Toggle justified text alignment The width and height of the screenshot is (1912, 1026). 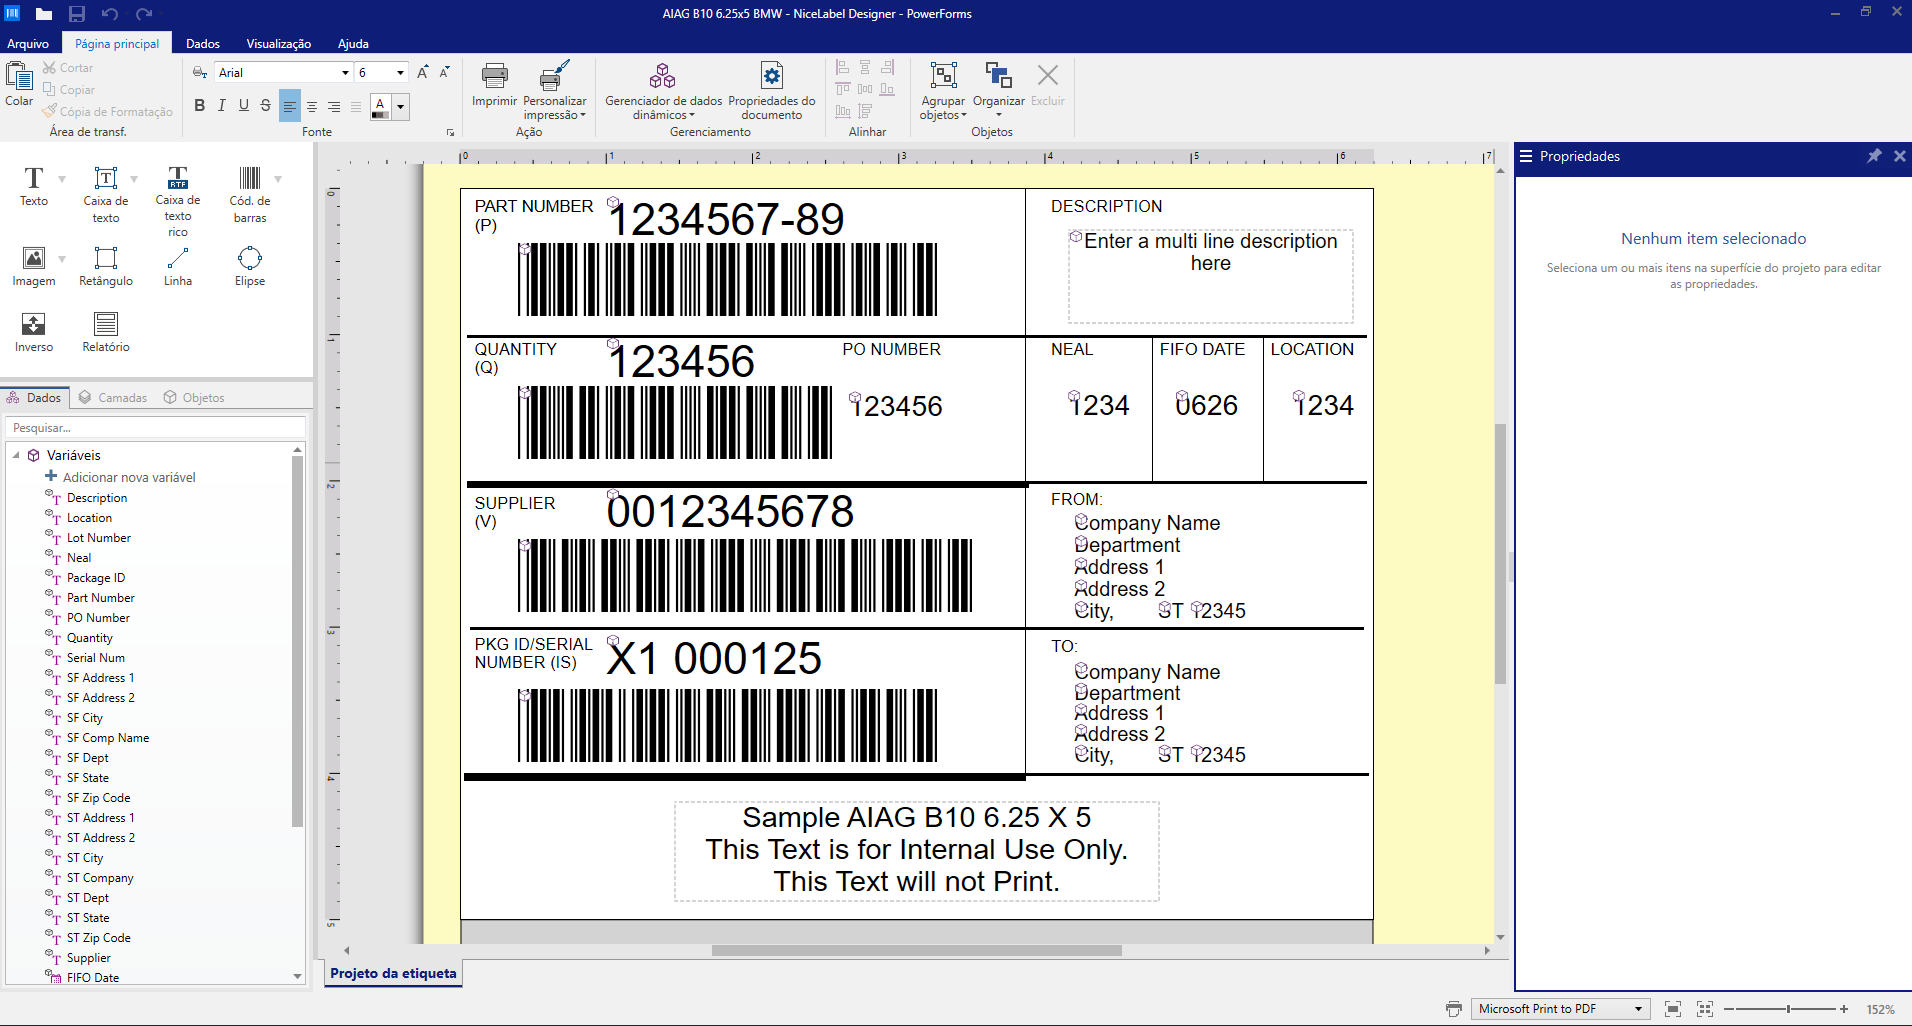pos(355,106)
